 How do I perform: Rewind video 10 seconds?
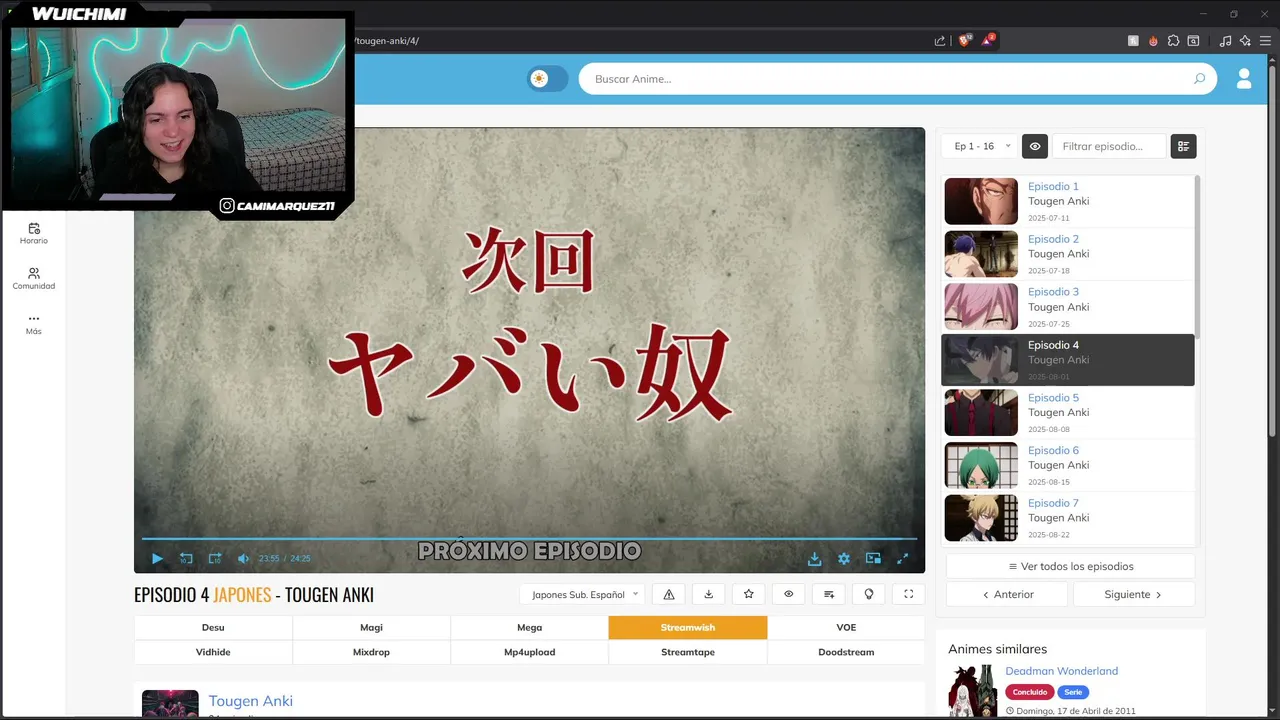pyautogui.click(x=186, y=558)
